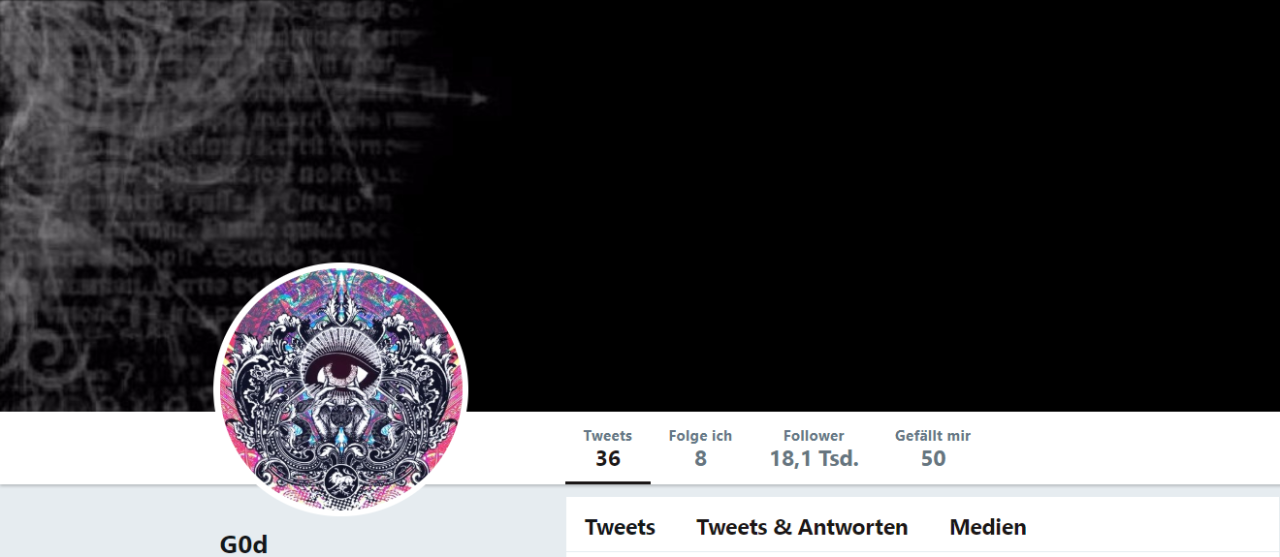Click the G0d profile name
Image resolution: width=1280 pixels, height=557 pixels.
[244, 545]
